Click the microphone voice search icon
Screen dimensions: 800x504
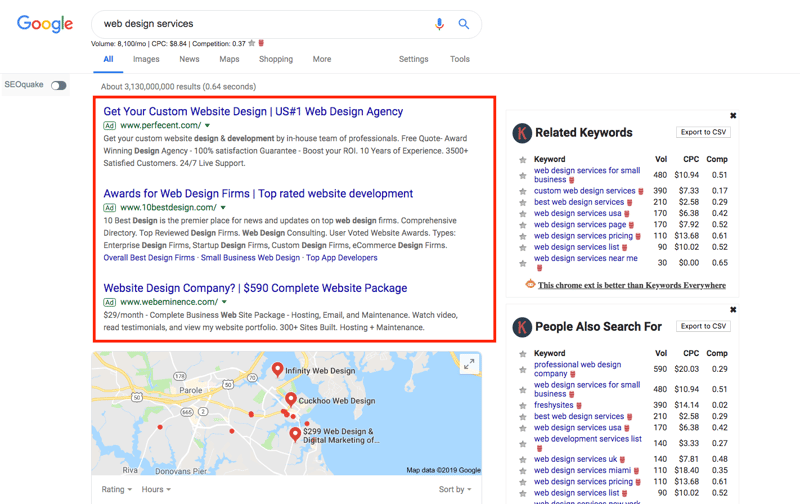click(x=439, y=24)
